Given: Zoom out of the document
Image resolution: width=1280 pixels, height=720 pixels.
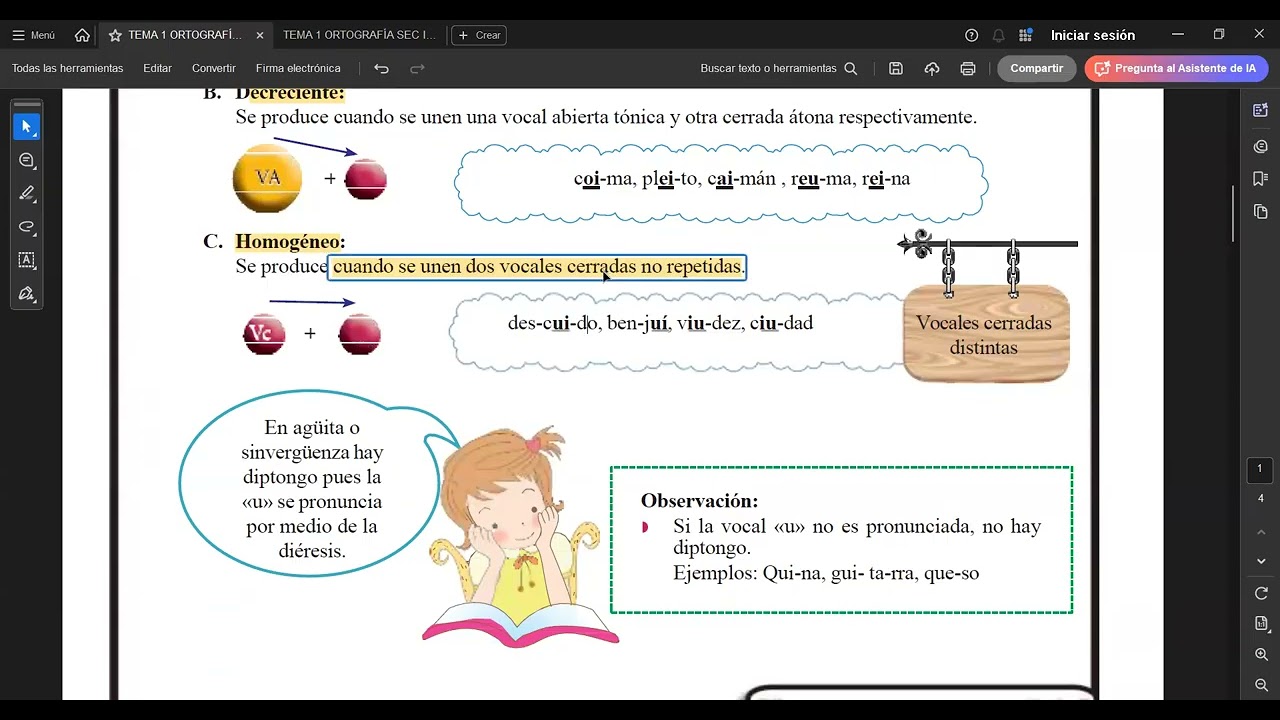Looking at the screenshot, I should click(1261, 685).
